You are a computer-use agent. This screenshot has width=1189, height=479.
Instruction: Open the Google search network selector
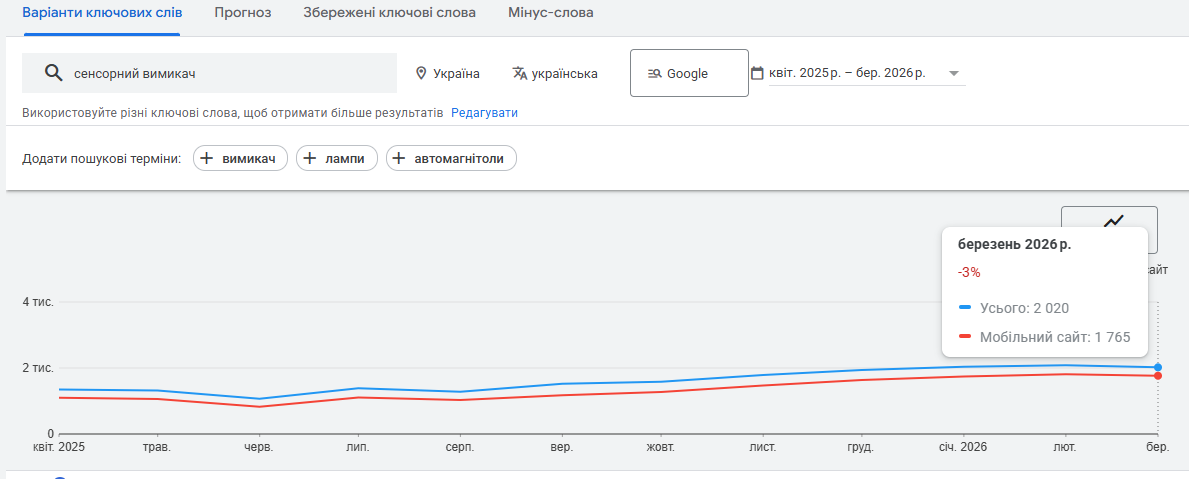coord(688,73)
